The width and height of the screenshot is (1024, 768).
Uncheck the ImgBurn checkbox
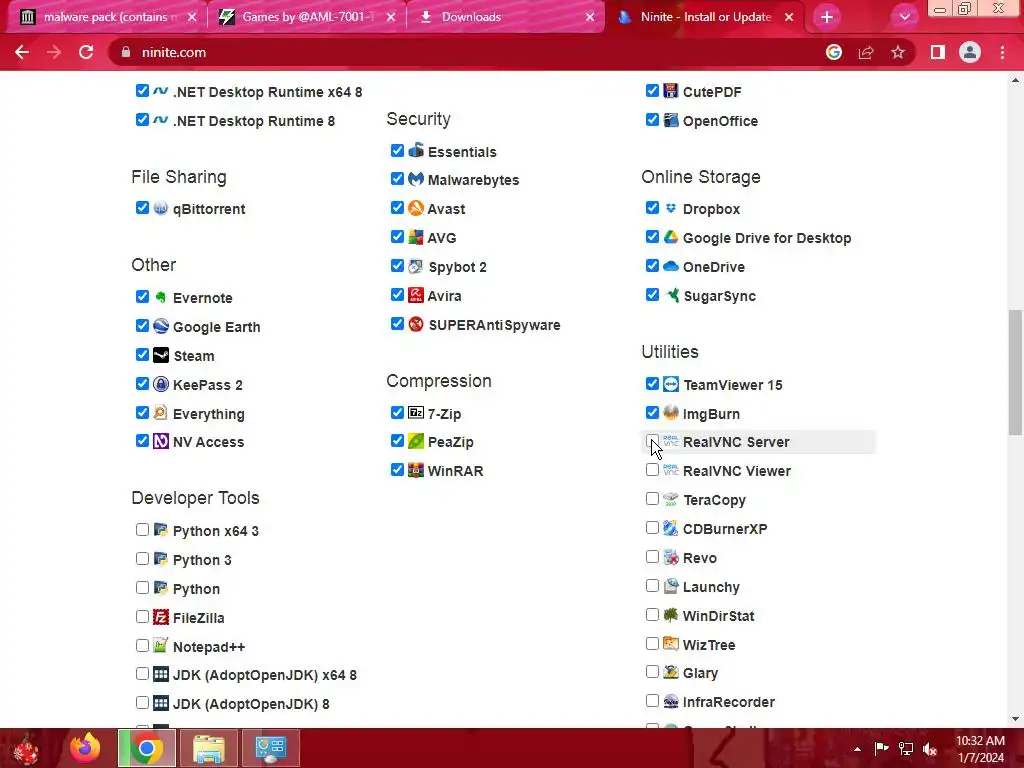pyautogui.click(x=652, y=413)
